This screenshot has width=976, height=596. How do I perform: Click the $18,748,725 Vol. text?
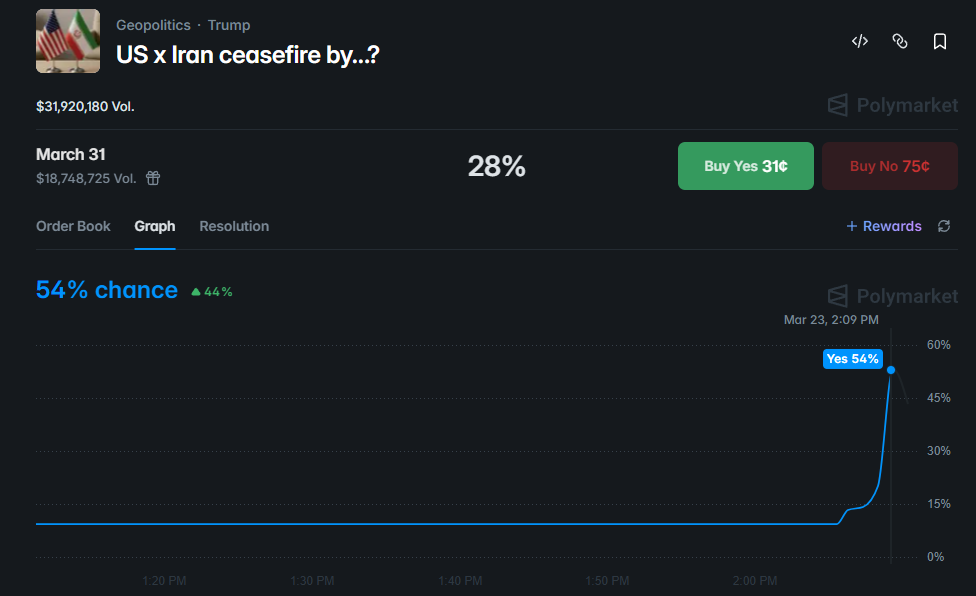86,179
